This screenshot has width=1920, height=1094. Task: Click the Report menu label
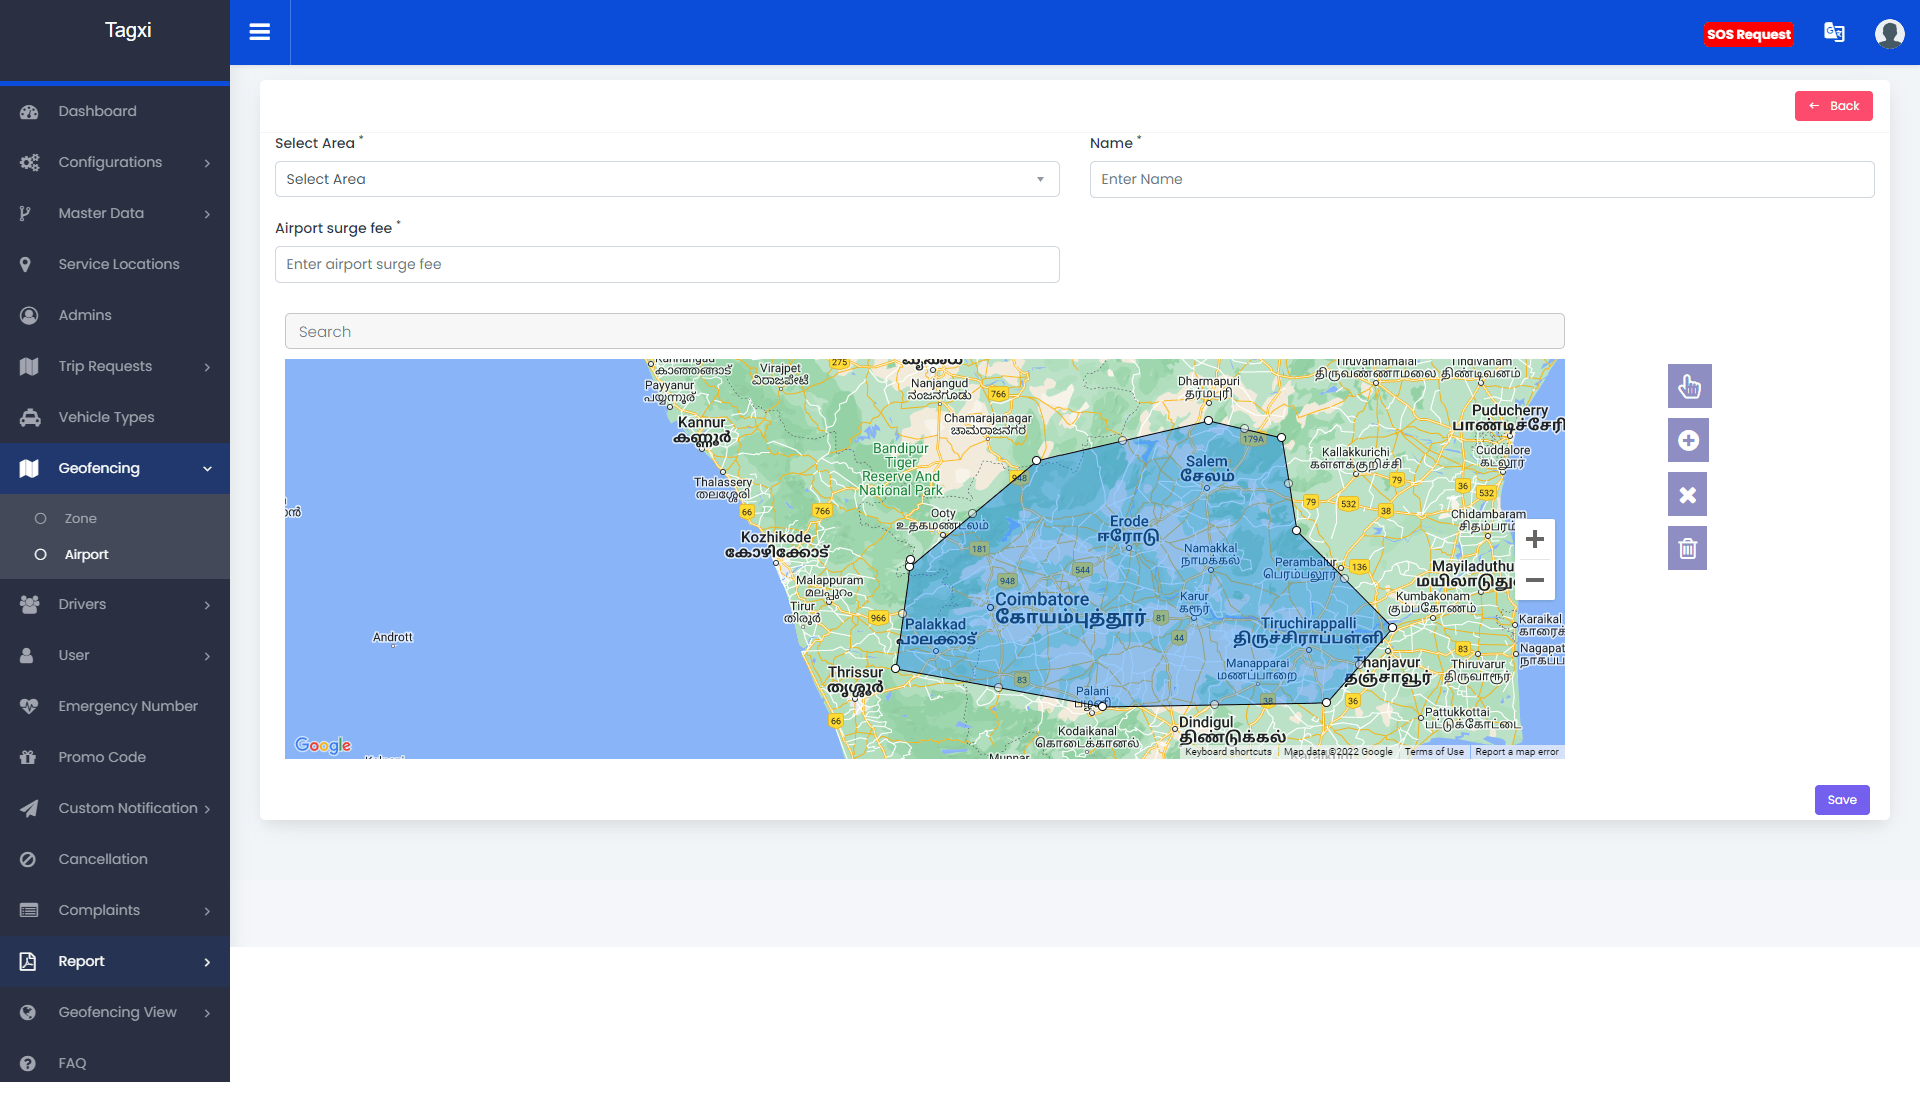click(81, 962)
